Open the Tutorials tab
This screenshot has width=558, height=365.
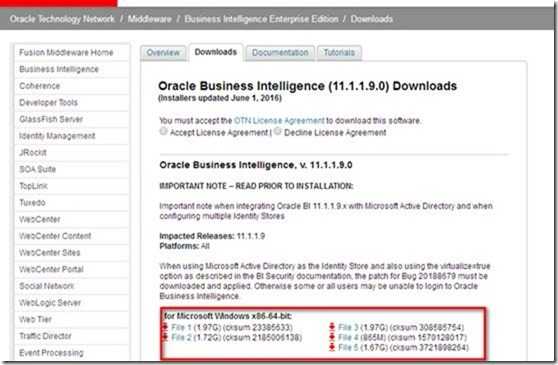(x=339, y=53)
